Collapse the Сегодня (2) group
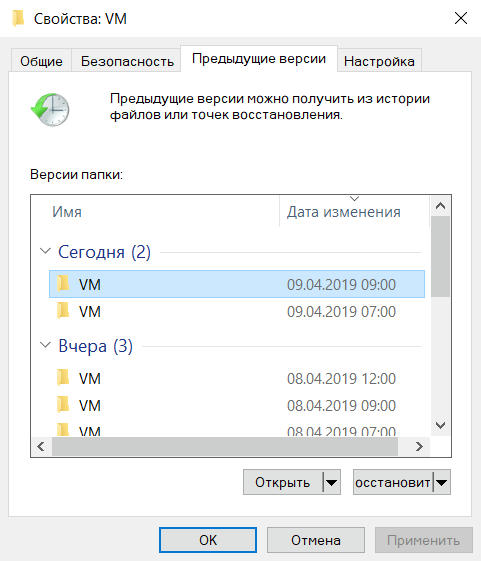481x561 pixels. [x=45, y=251]
